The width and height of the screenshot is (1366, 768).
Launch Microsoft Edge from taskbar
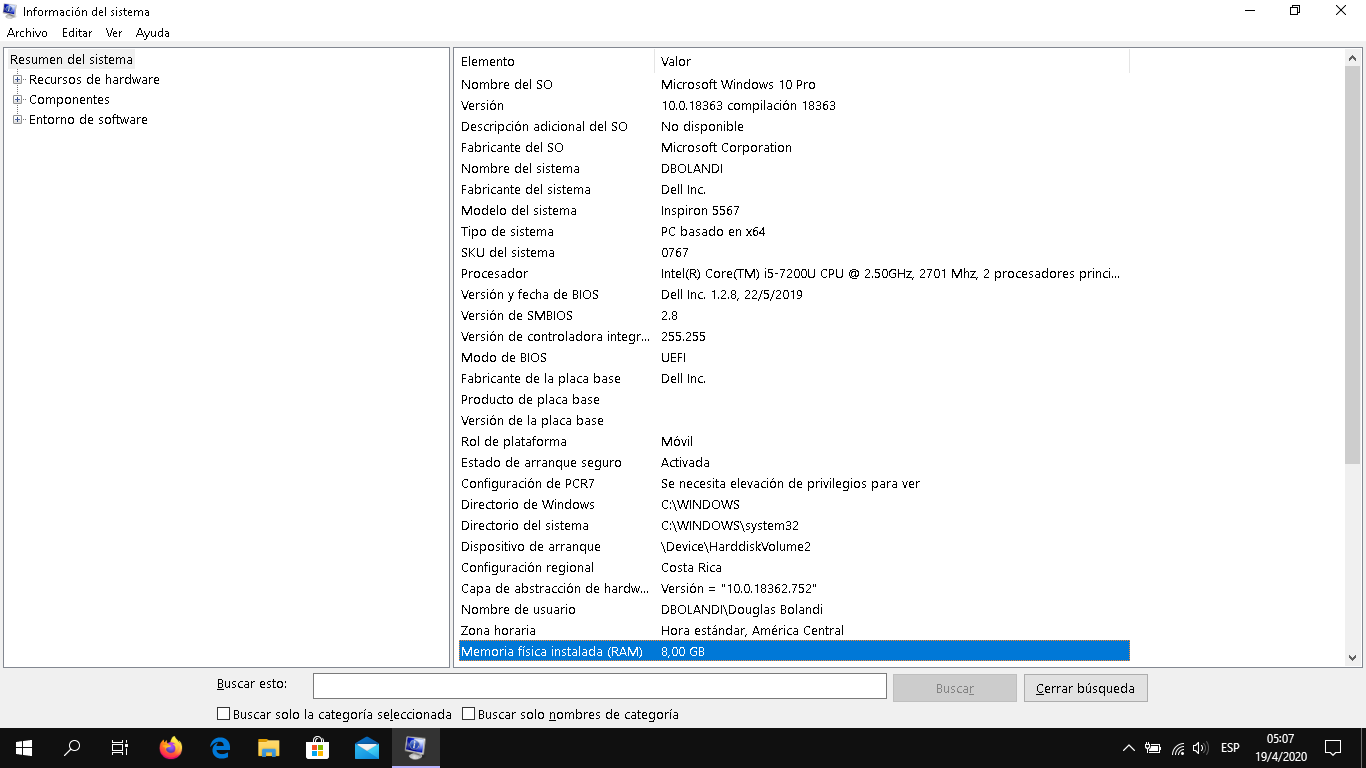click(x=220, y=747)
